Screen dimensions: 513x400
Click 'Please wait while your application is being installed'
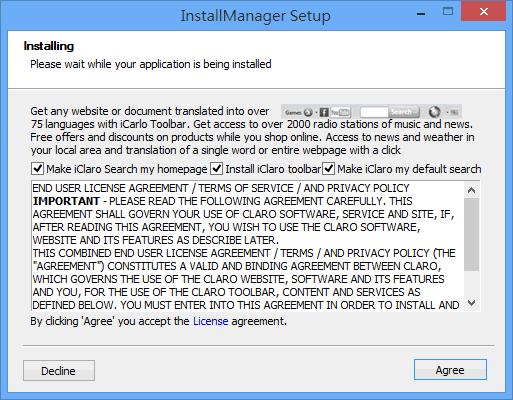pyautogui.click(x=151, y=64)
